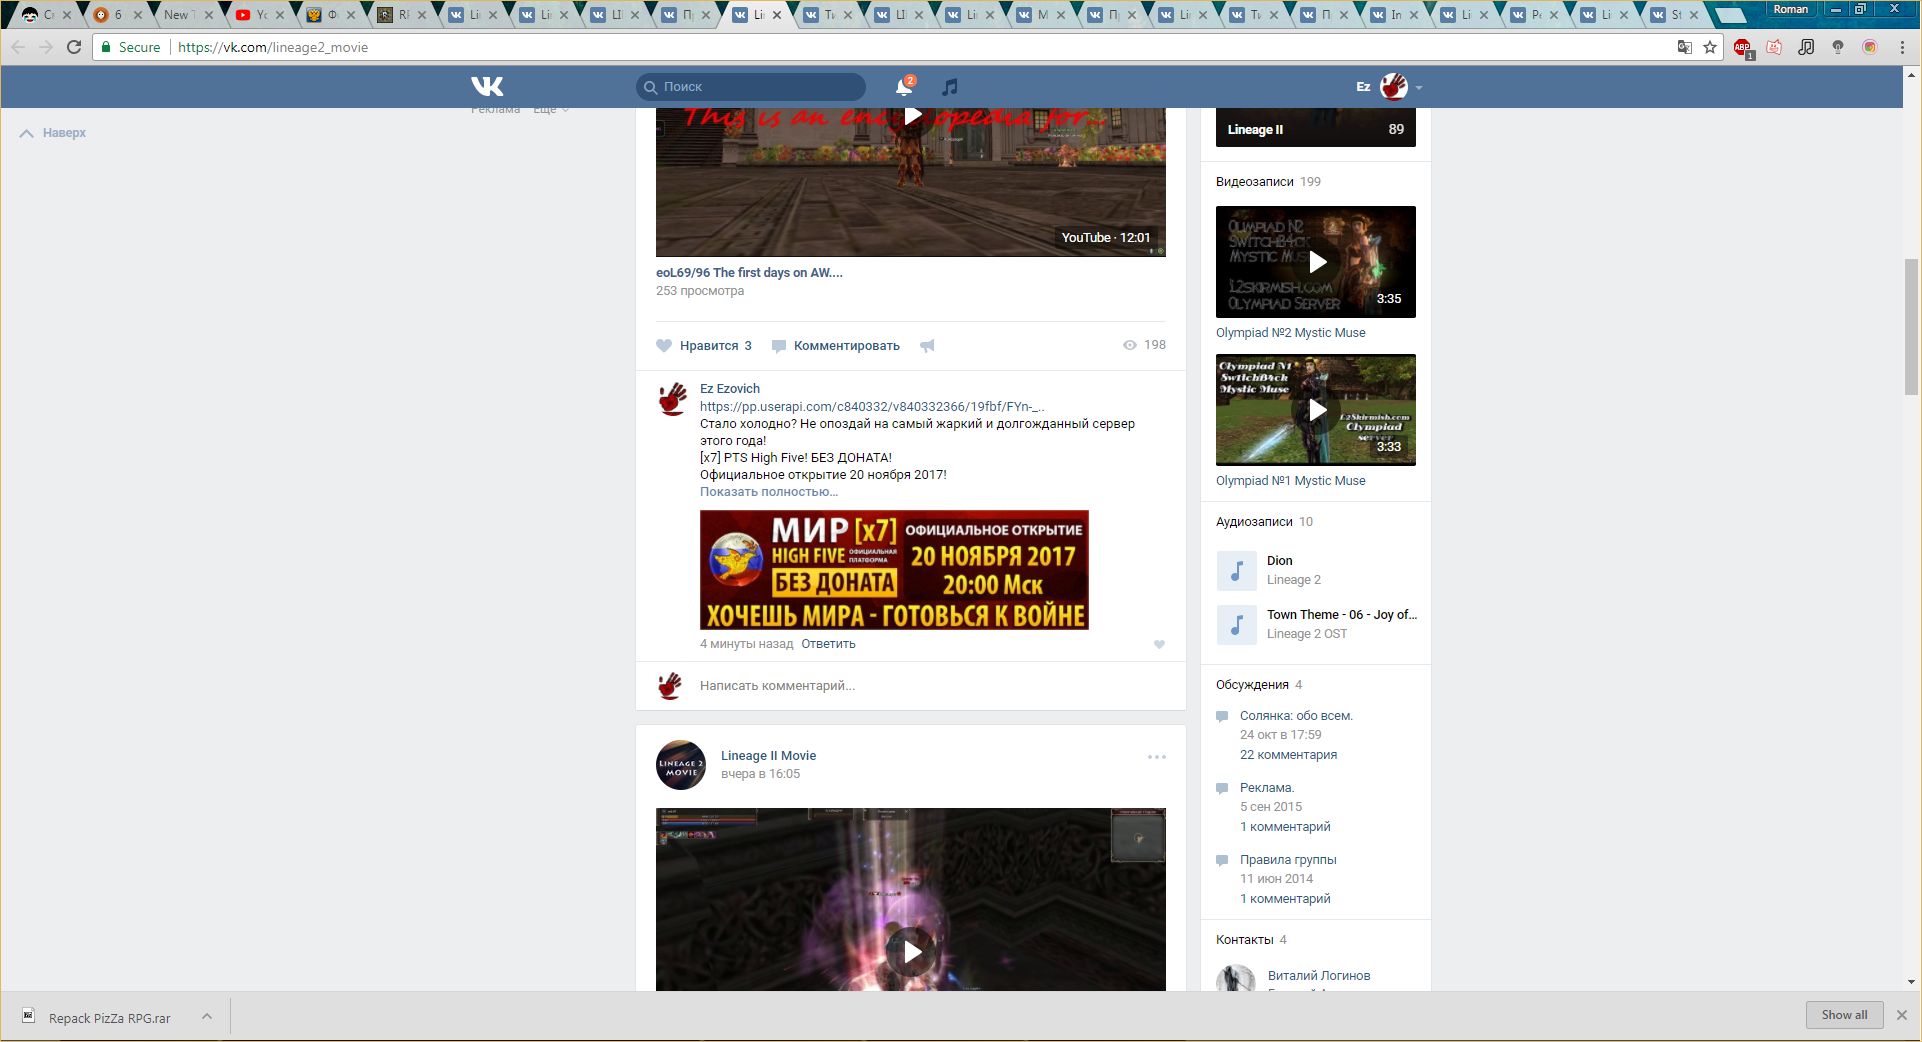
Task: Click the VK logo home icon
Action: pos(487,87)
